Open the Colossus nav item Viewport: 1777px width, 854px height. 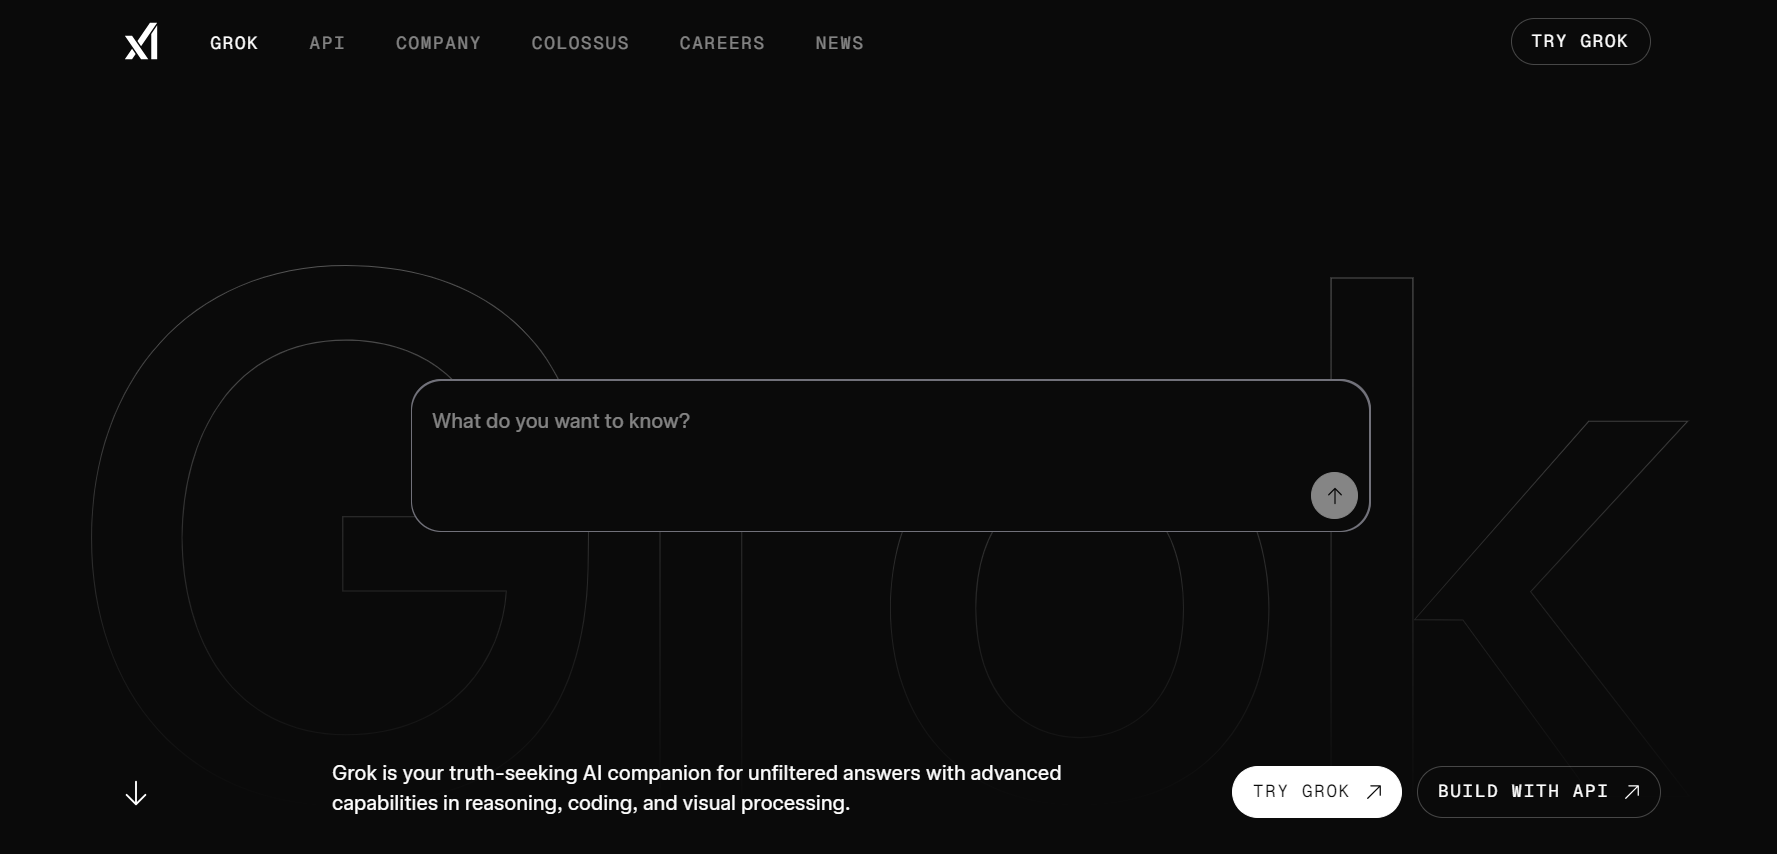tap(580, 43)
